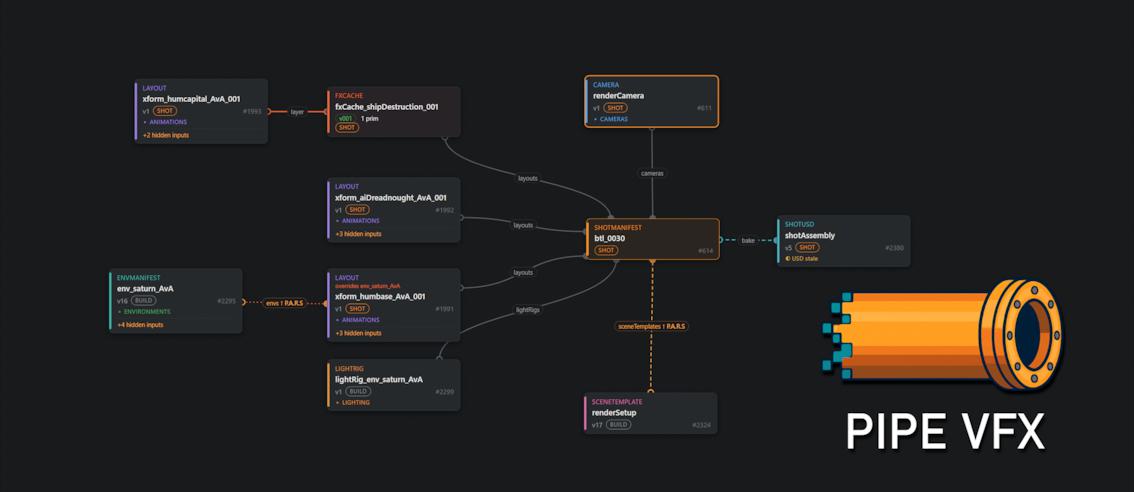Select v17 version text on renderSetup
The height and width of the screenshot is (492, 1134).
(597, 425)
